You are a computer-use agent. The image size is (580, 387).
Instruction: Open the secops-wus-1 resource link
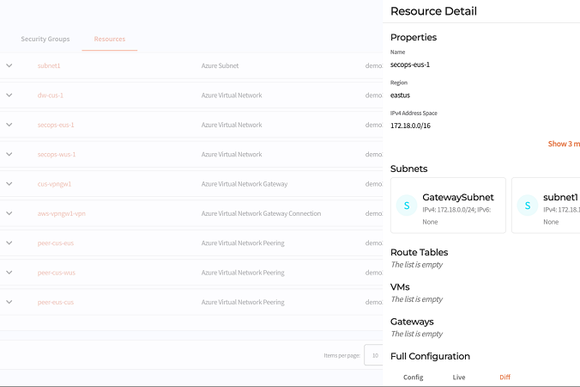click(x=56, y=154)
